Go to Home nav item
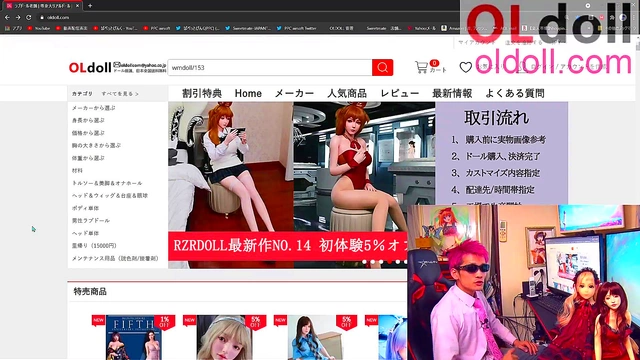 click(x=248, y=93)
